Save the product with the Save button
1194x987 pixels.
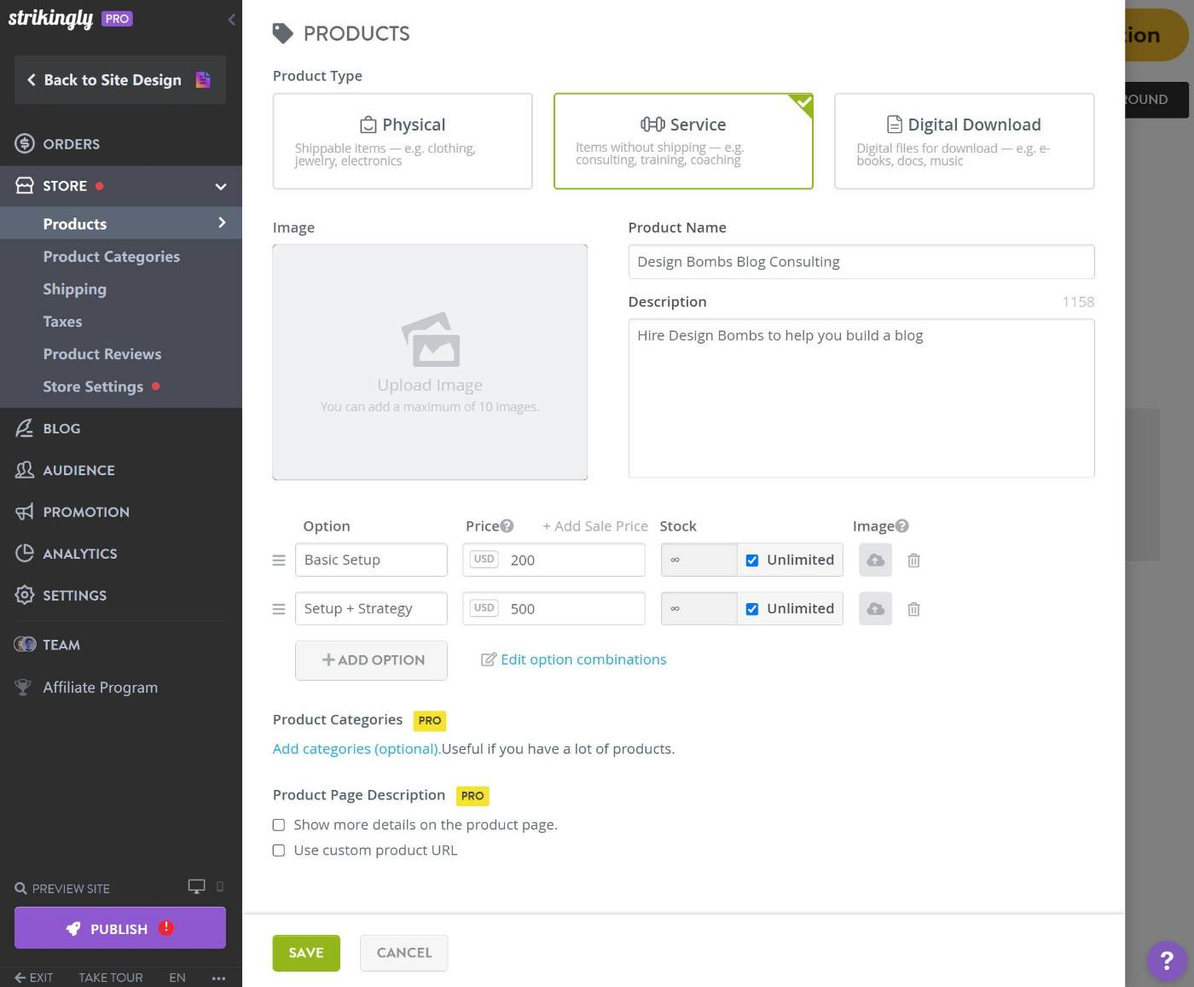306,952
